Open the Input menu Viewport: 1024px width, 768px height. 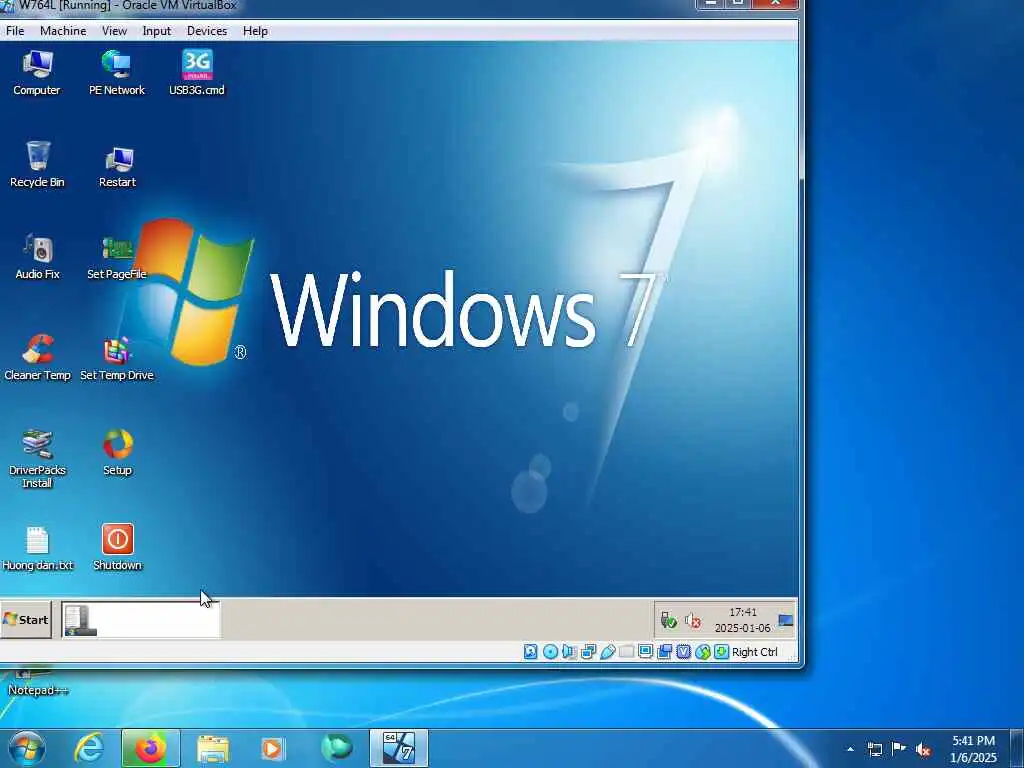tap(157, 31)
